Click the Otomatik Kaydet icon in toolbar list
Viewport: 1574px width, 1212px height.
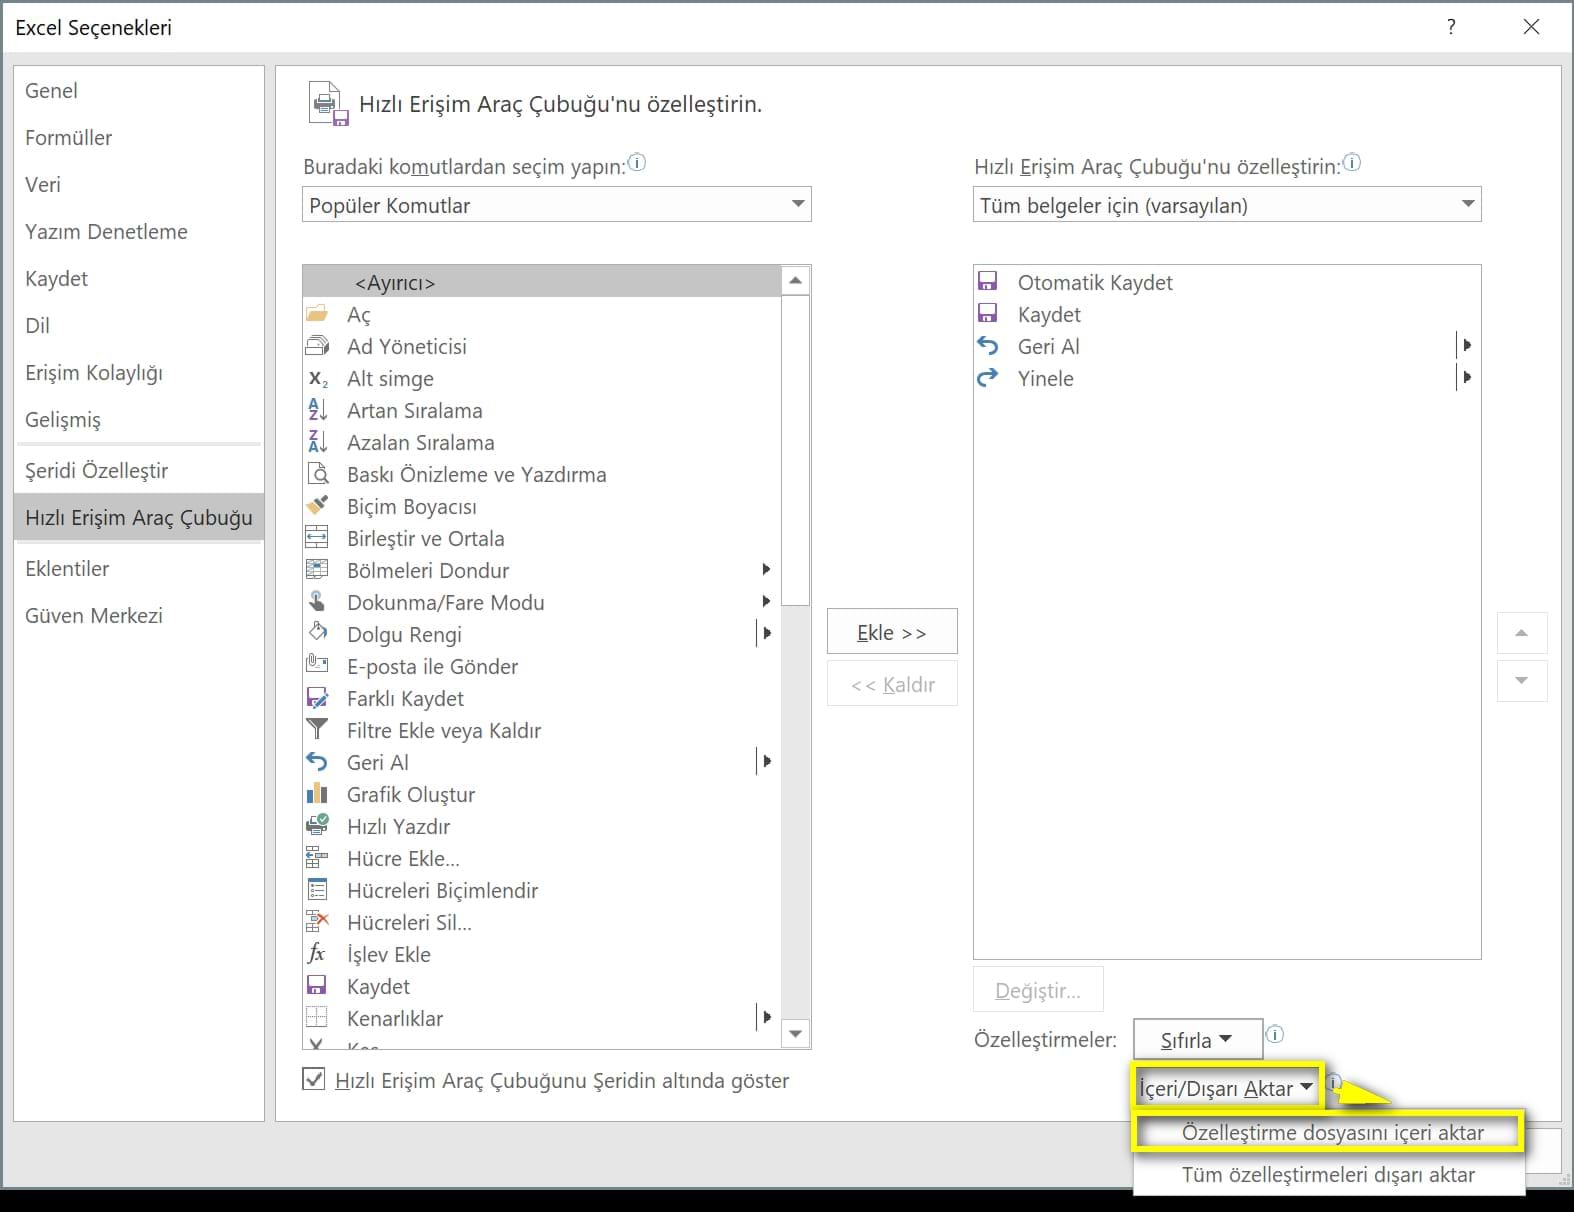point(988,282)
